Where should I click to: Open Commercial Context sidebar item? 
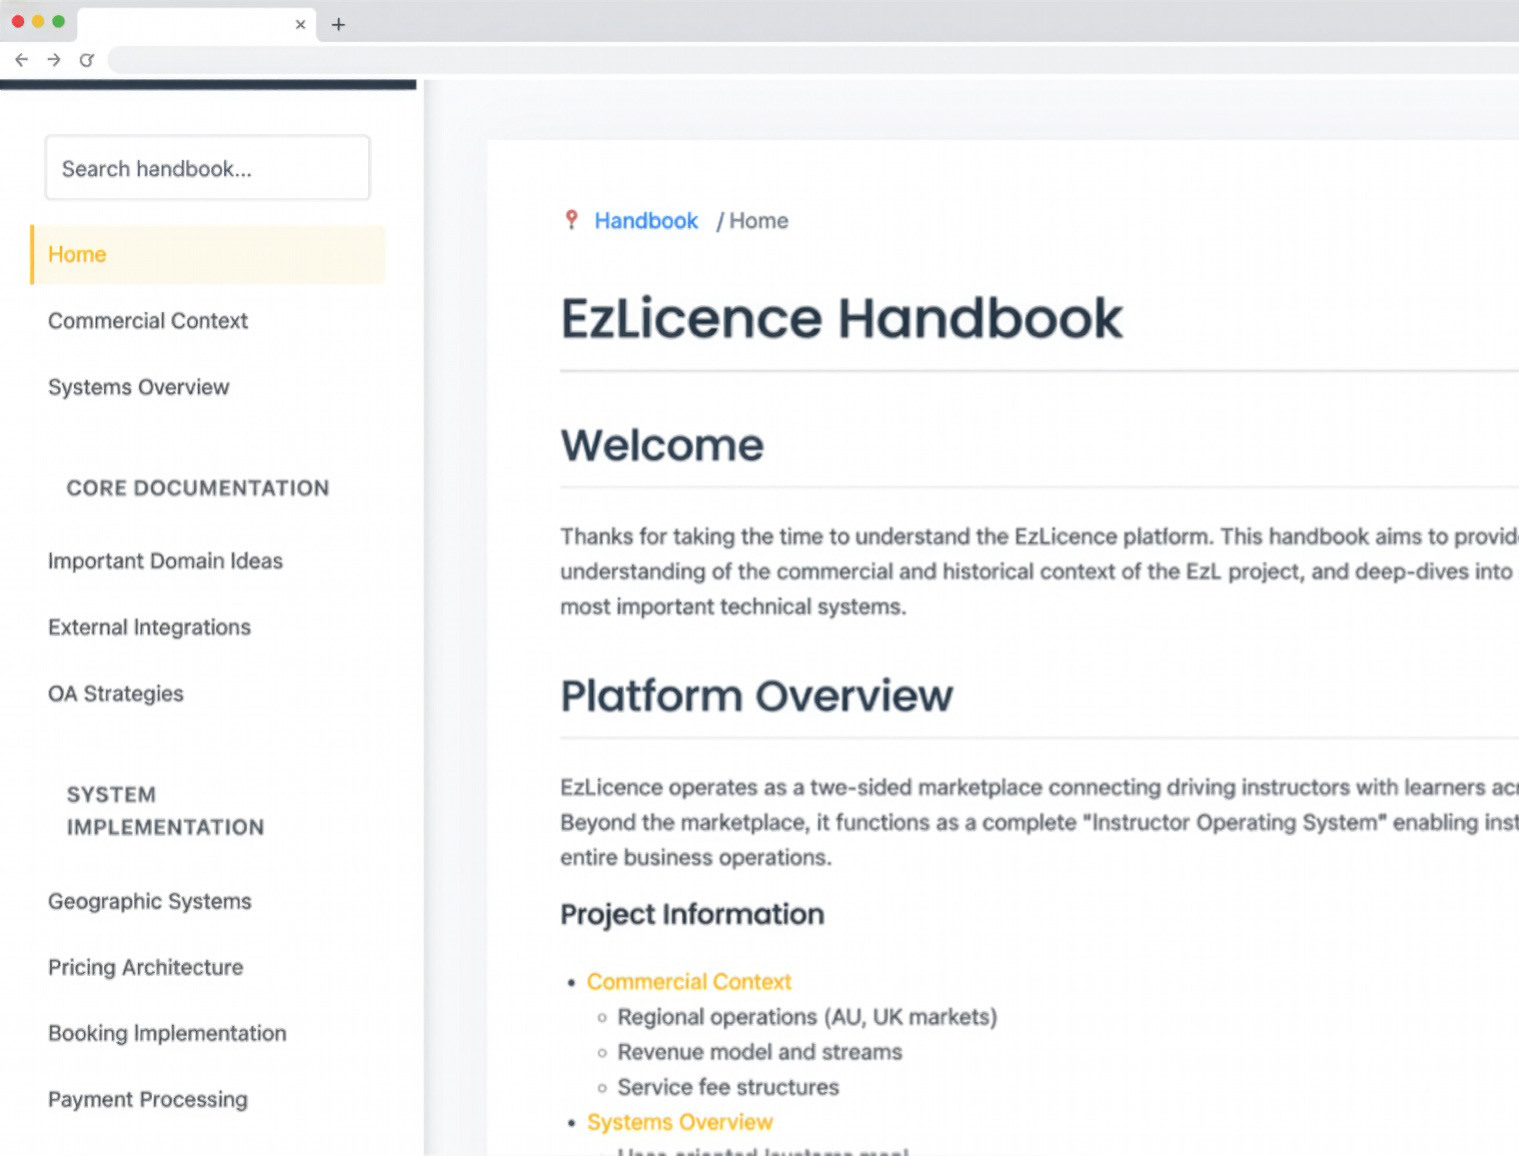[148, 321]
